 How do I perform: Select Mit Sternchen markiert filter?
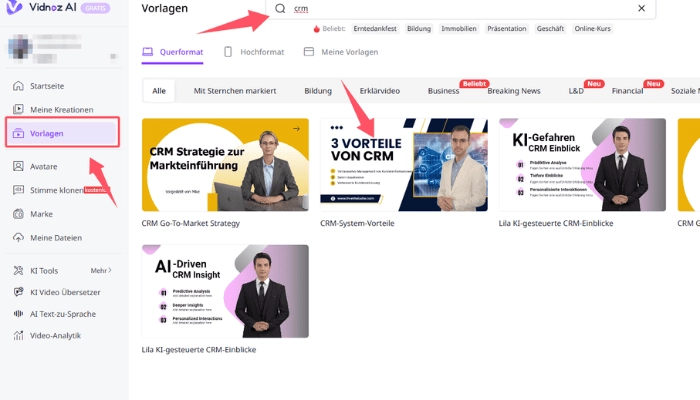click(235, 91)
